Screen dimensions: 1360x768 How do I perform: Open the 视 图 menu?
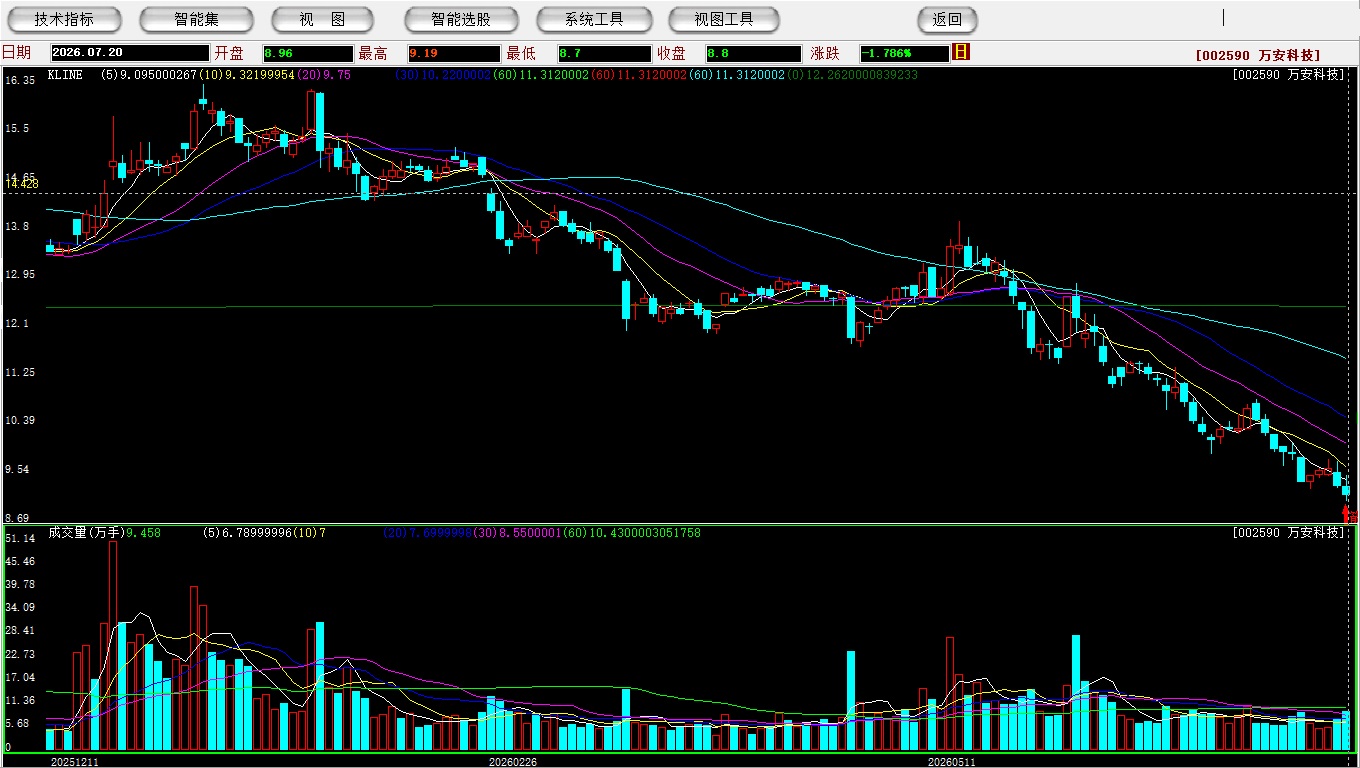(x=322, y=20)
